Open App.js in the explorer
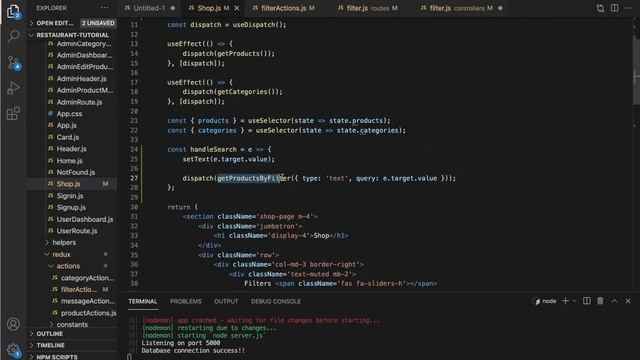This screenshot has height=360, width=640. (x=67, y=125)
